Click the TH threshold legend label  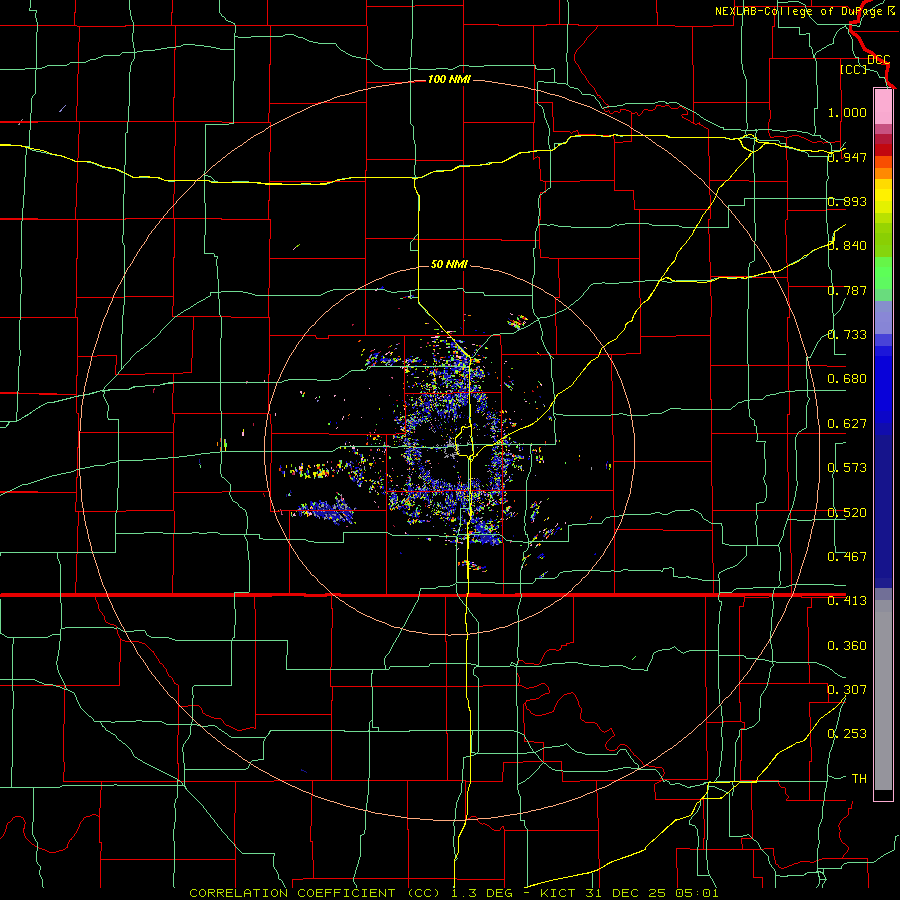click(859, 779)
